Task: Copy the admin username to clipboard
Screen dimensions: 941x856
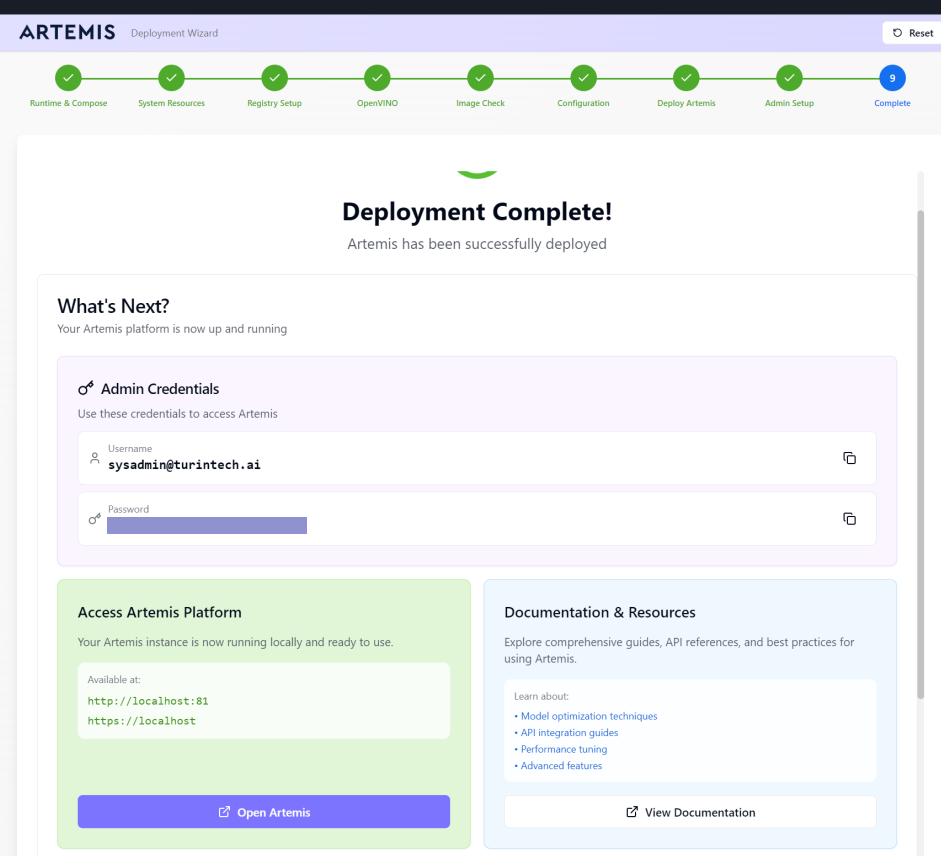Action: [x=849, y=458]
